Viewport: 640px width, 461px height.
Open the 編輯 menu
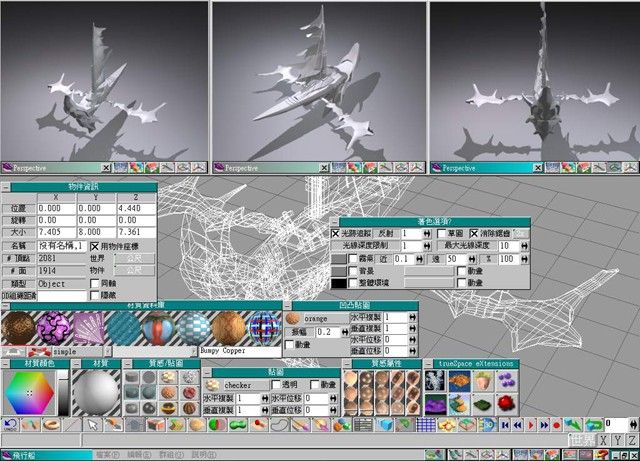pos(138,455)
